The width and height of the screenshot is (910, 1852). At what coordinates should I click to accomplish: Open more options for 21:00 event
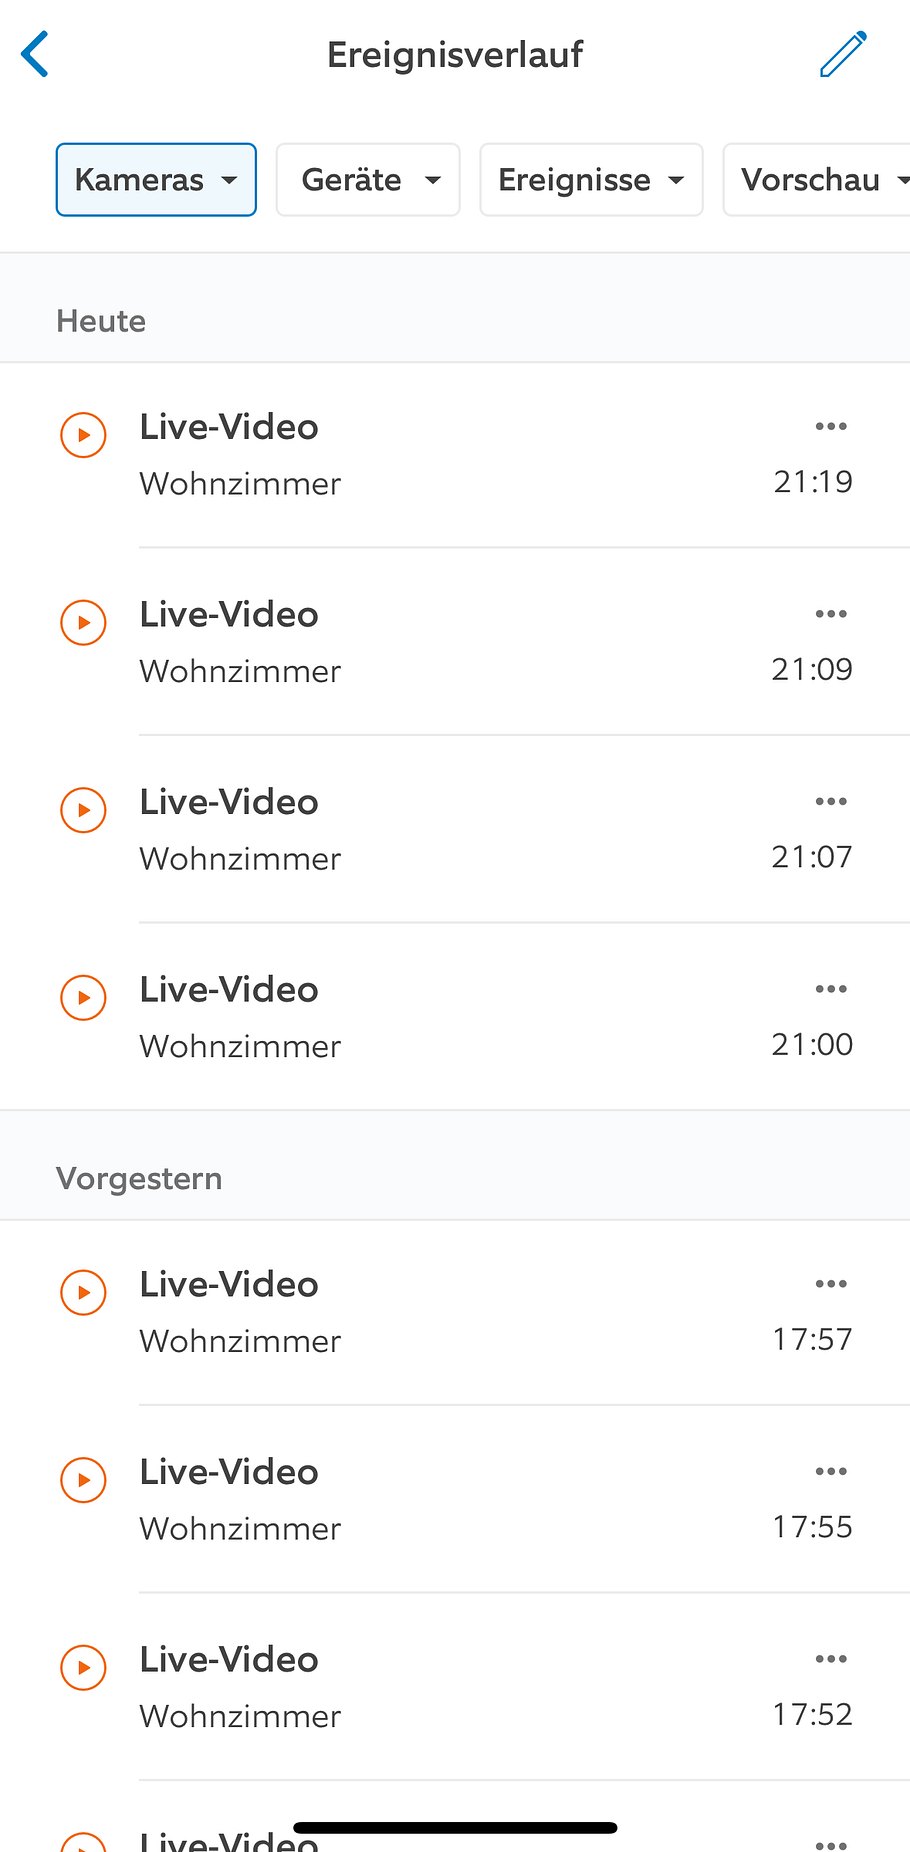click(831, 989)
